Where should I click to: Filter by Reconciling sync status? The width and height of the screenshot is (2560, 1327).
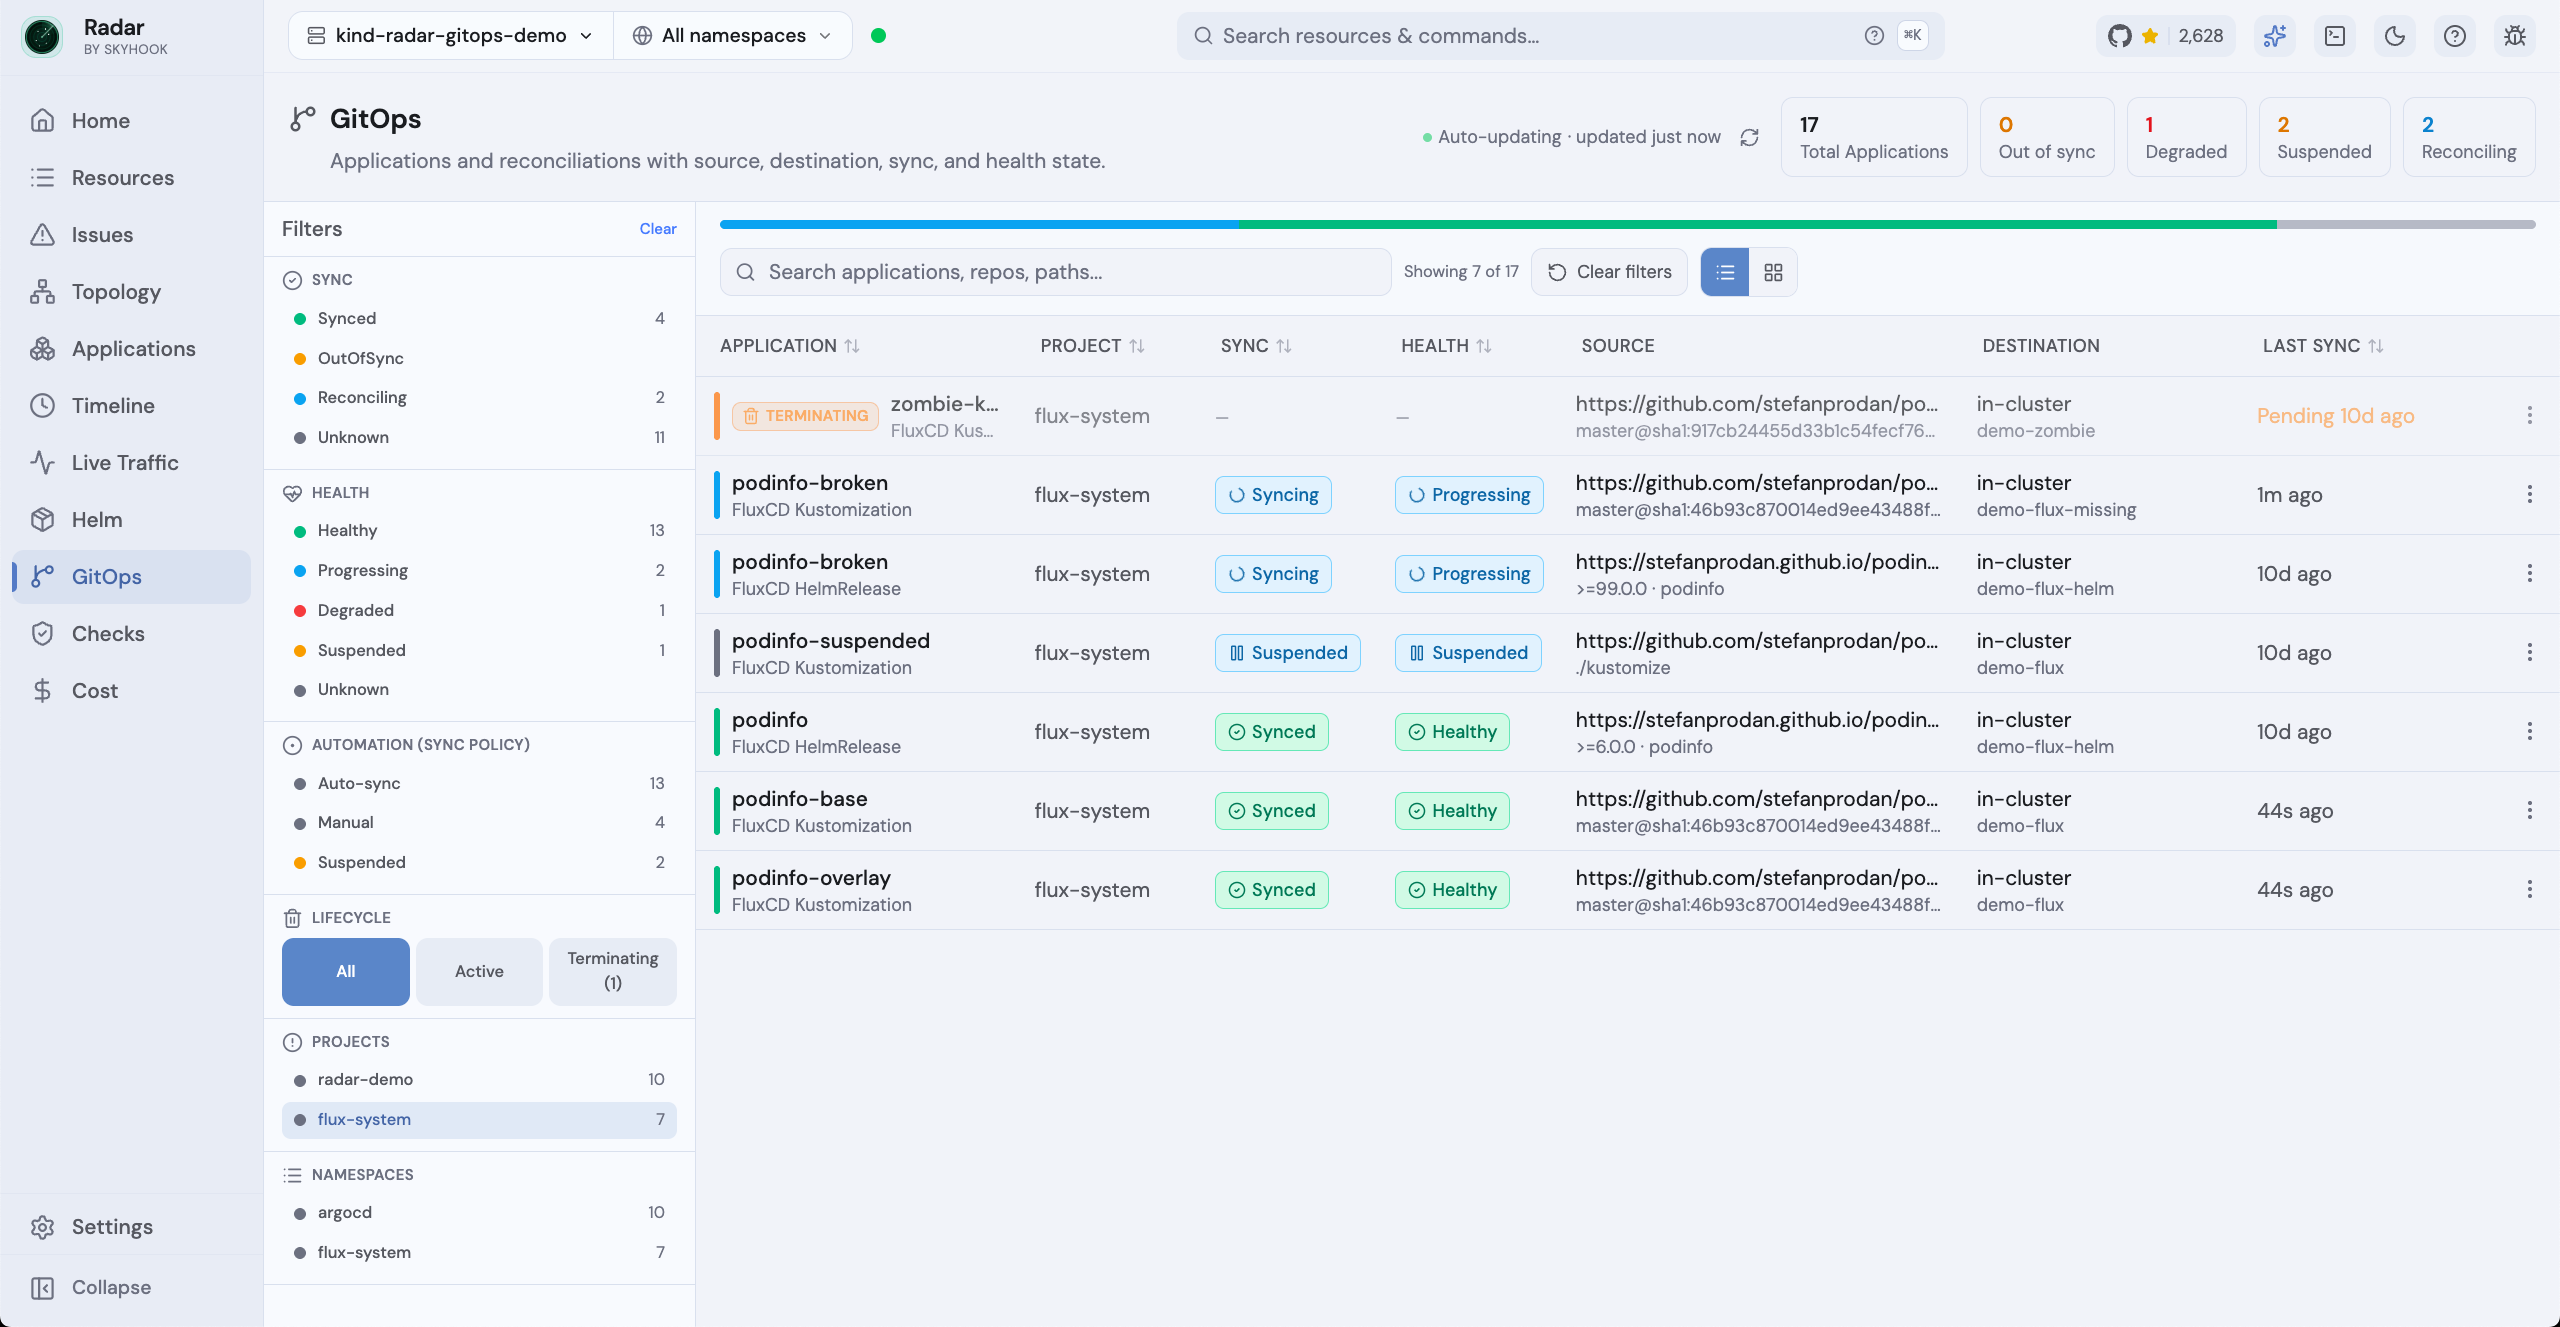pyautogui.click(x=479, y=398)
